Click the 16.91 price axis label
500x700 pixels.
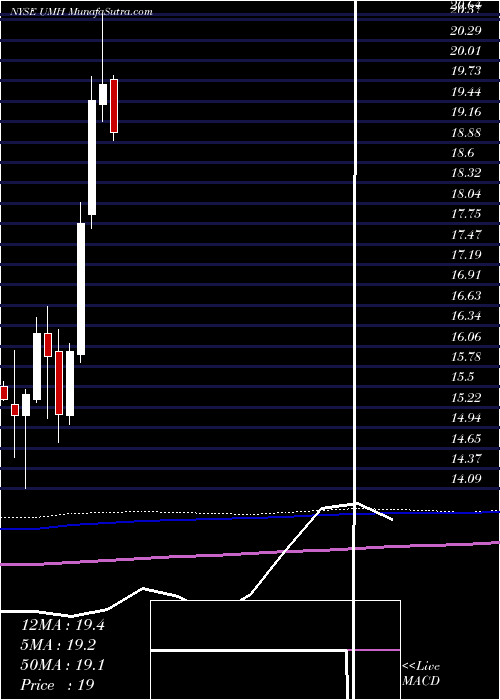[x=466, y=275]
